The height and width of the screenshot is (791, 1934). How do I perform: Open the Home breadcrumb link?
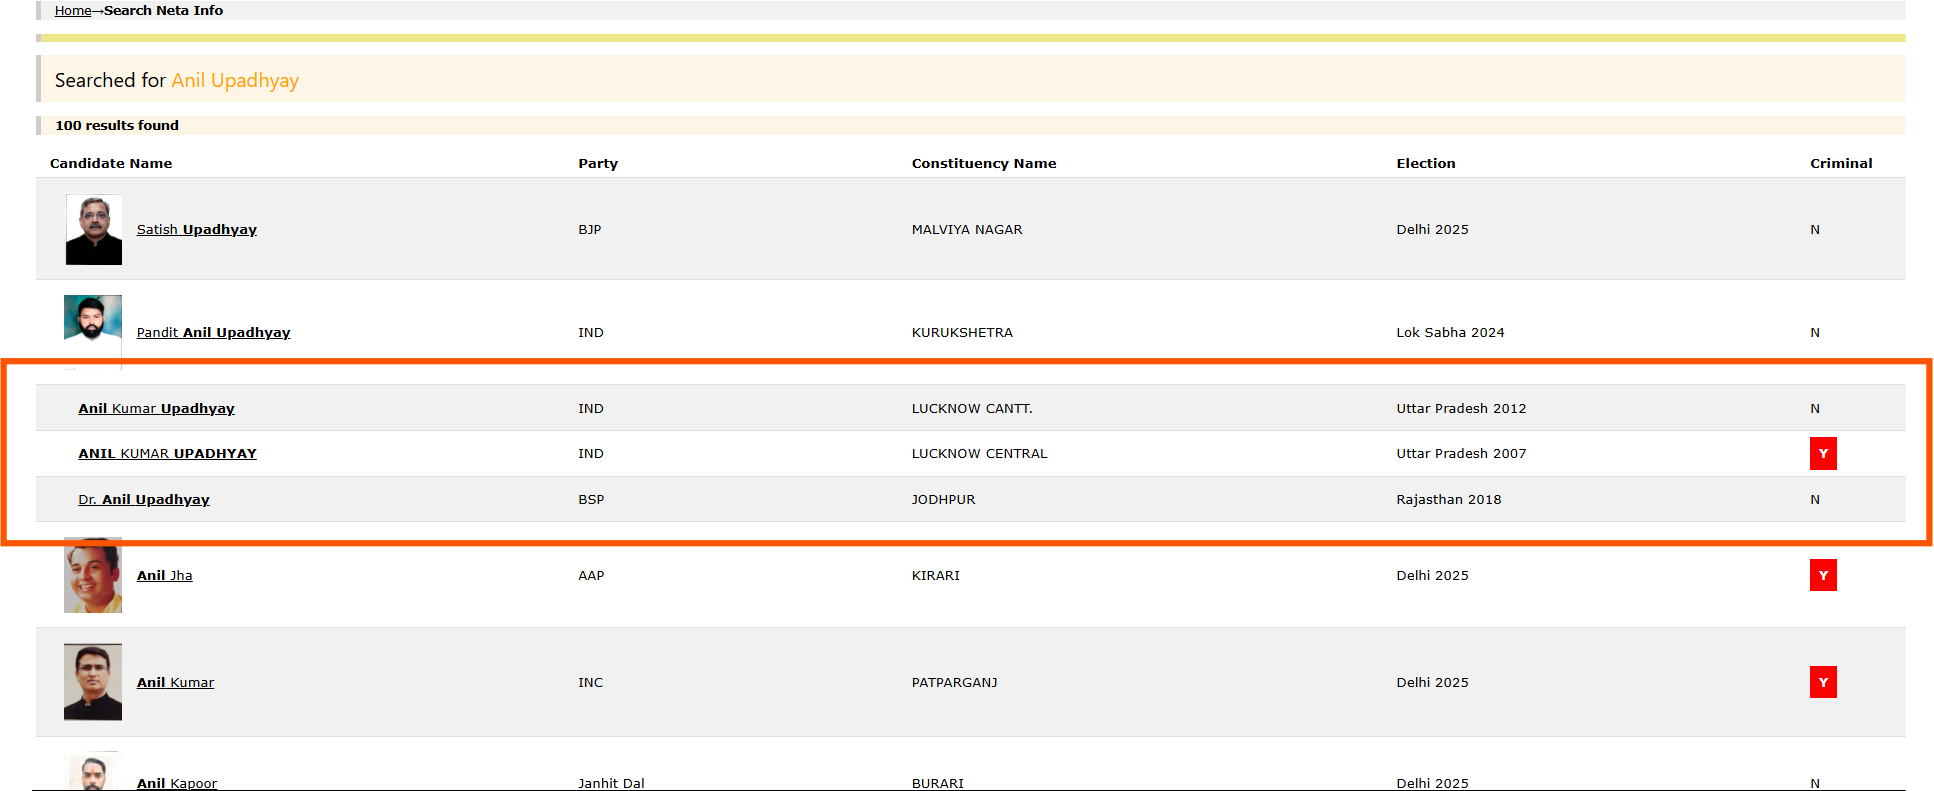click(73, 11)
